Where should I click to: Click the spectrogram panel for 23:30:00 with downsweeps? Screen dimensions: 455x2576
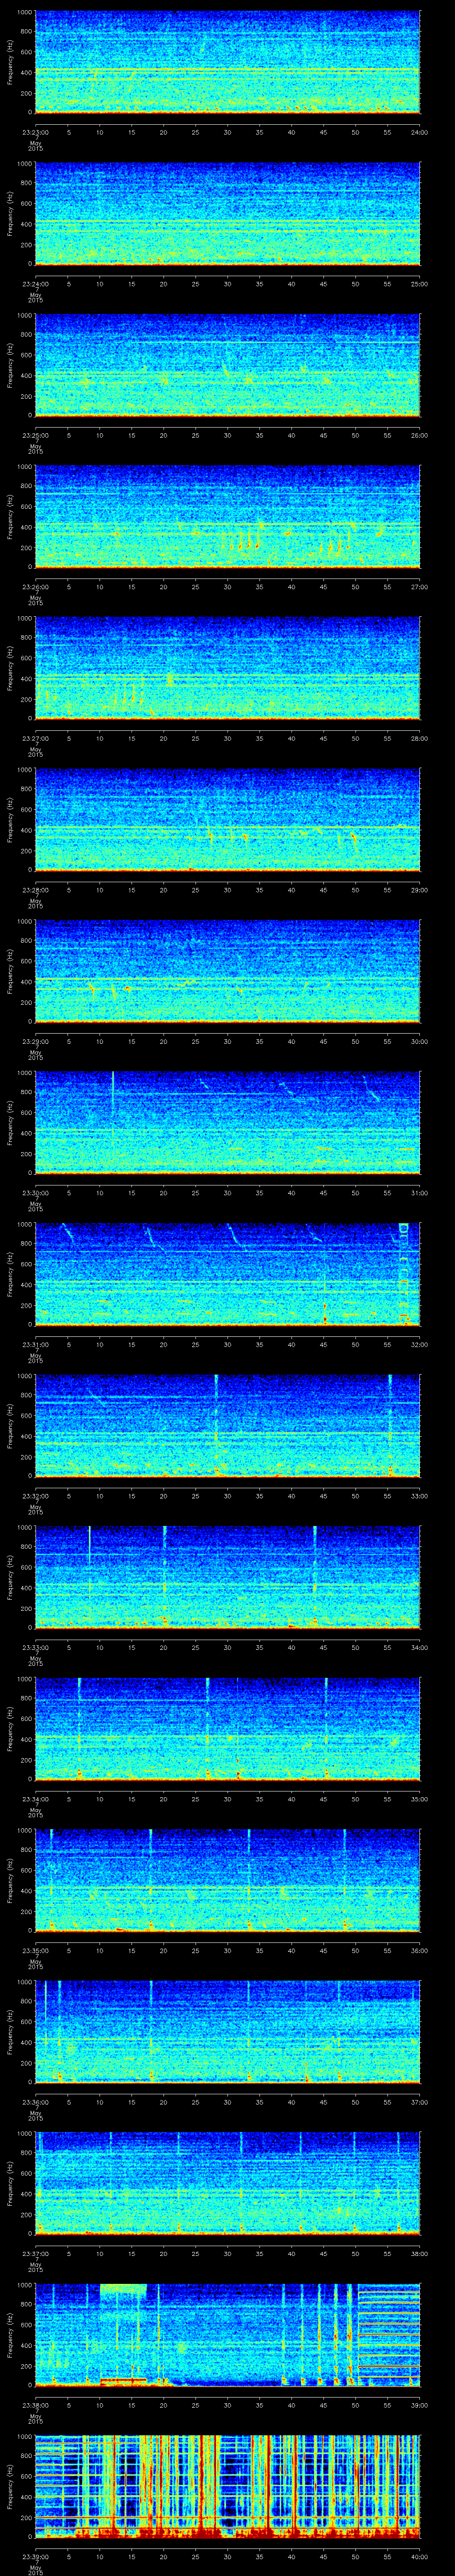point(227,1123)
